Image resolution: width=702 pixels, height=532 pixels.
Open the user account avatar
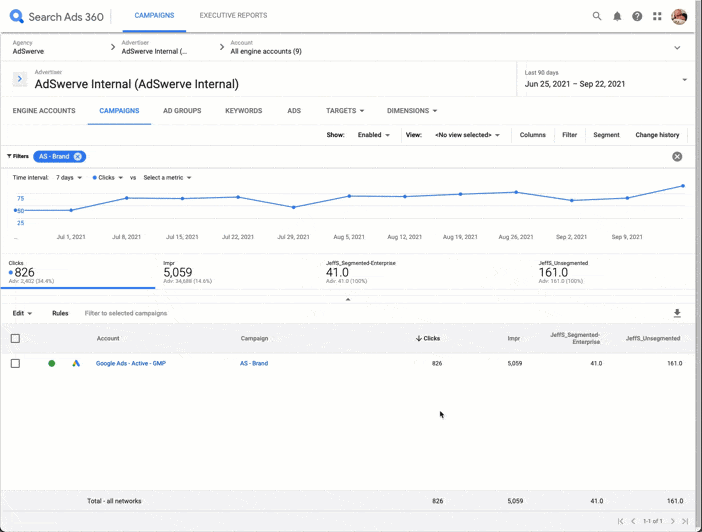(x=679, y=17)
